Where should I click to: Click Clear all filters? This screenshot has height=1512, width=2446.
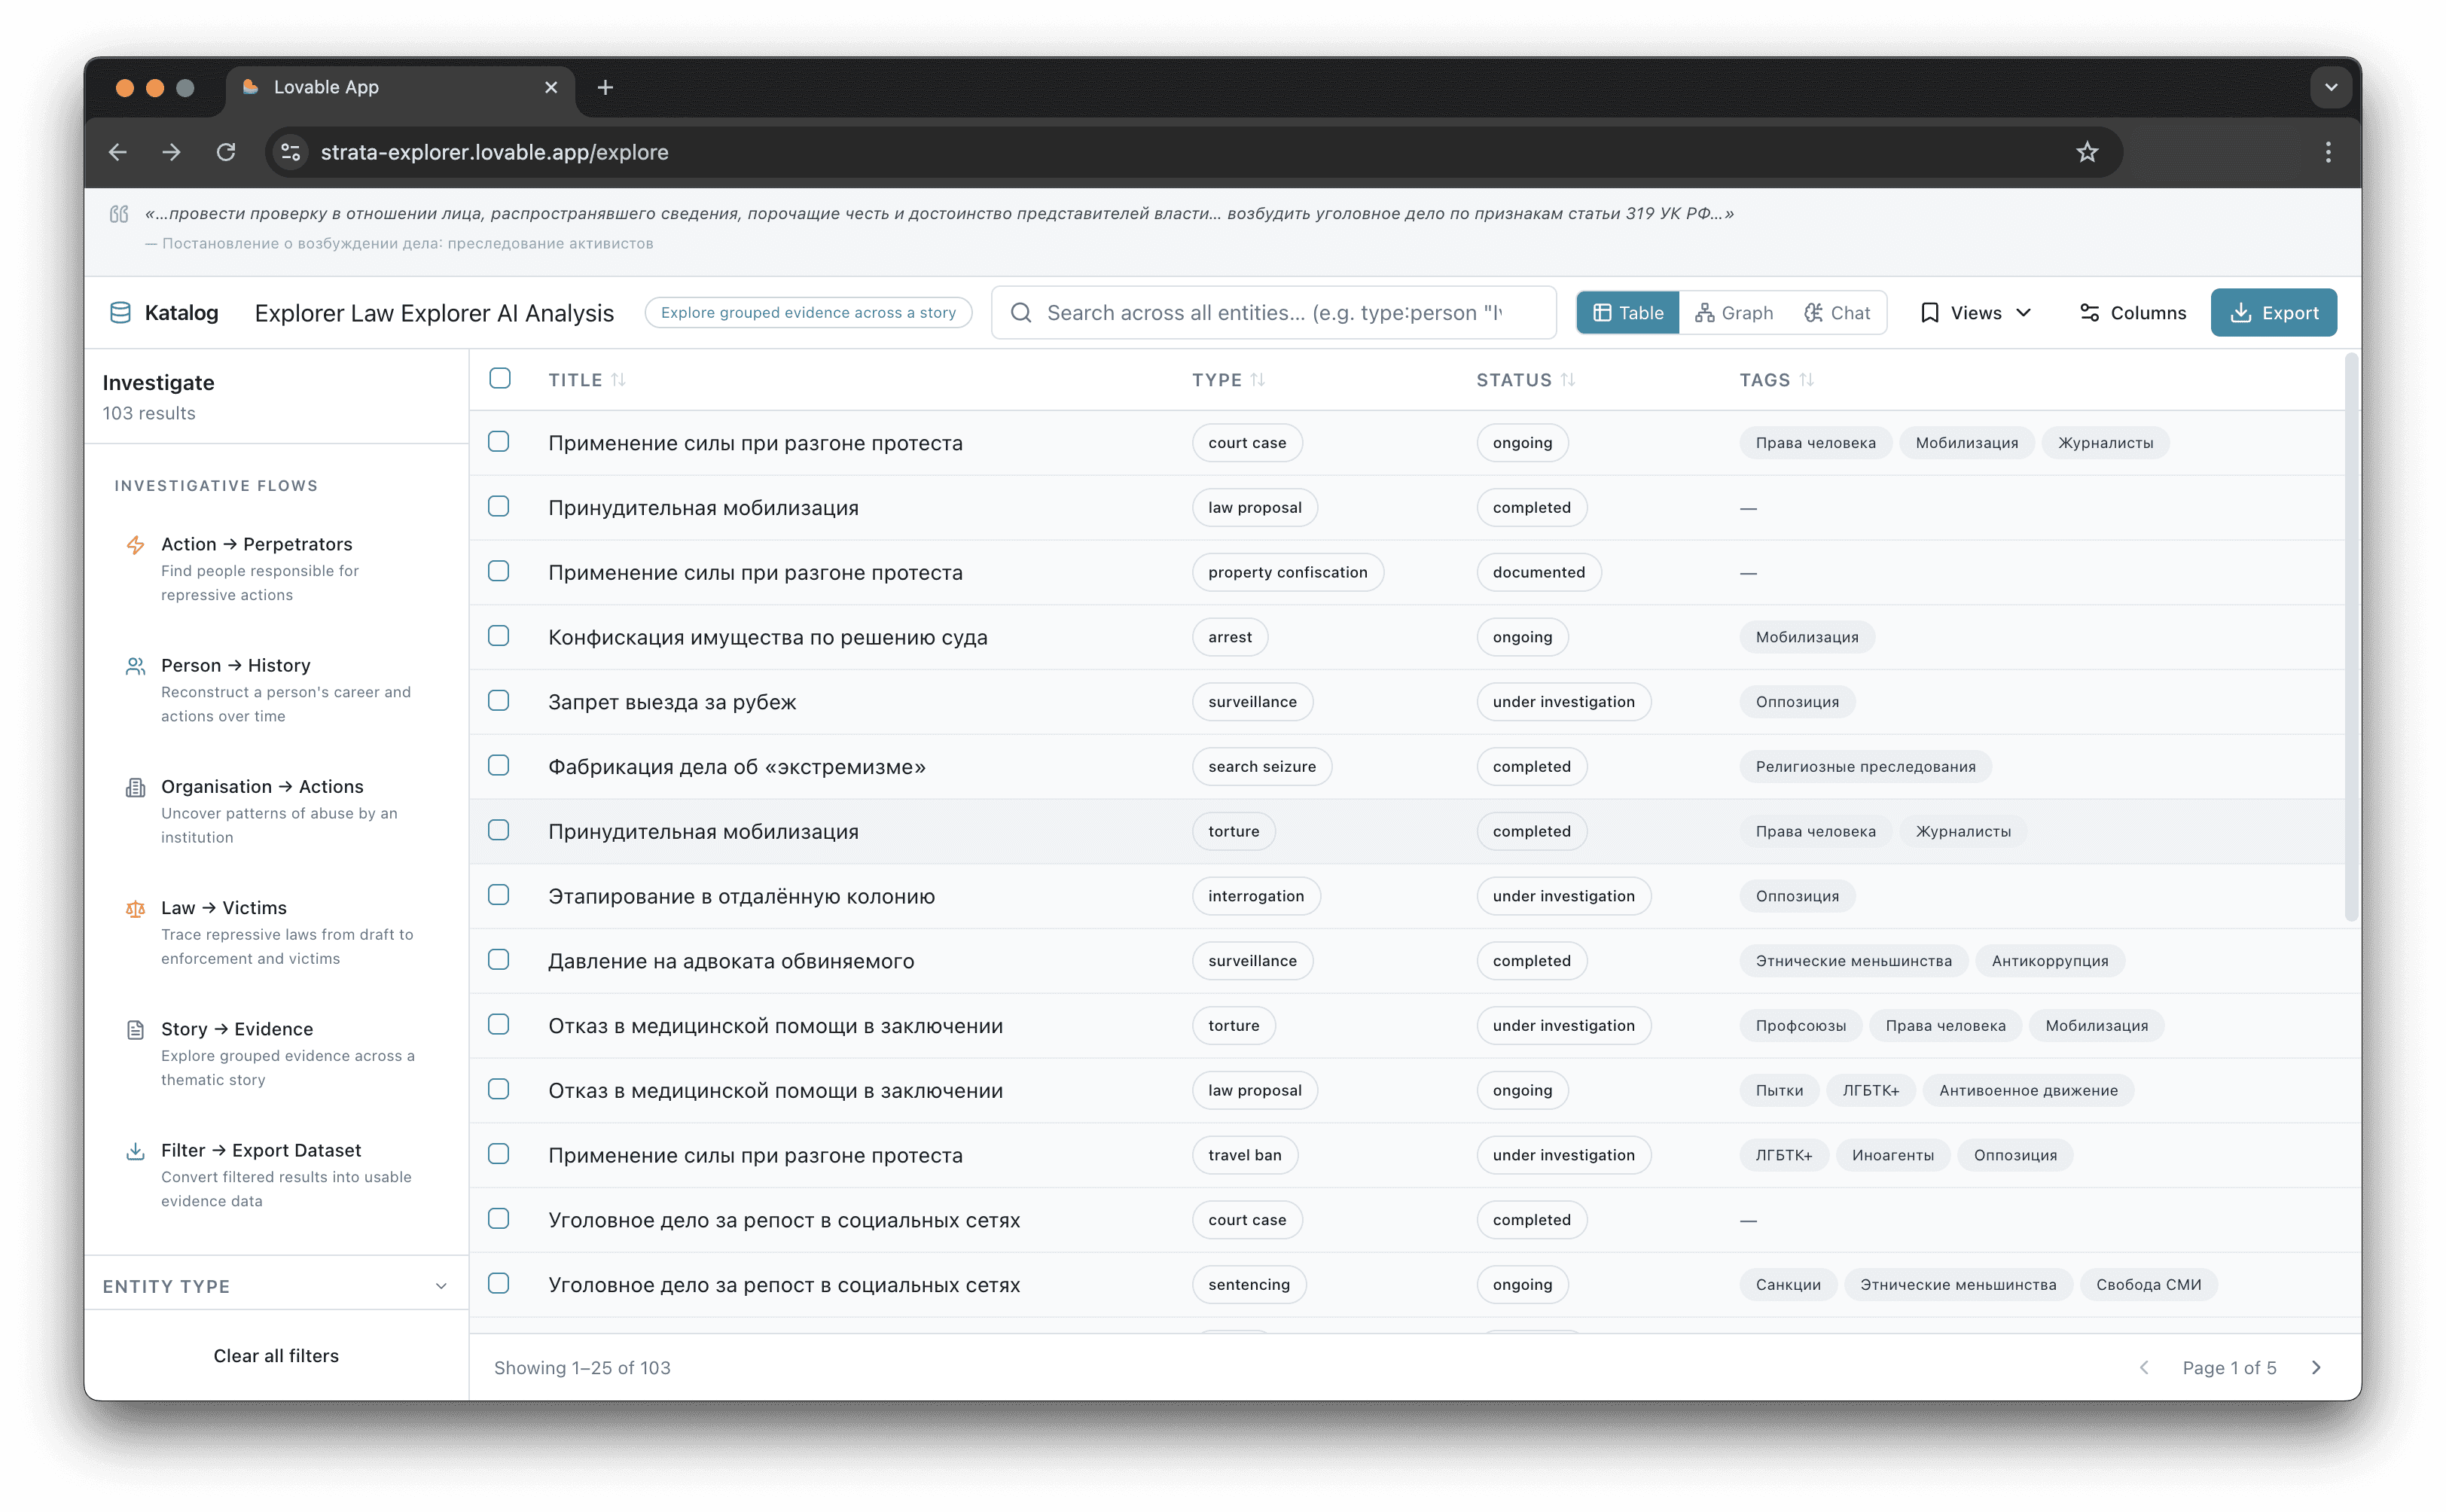pyautogui.click(x=276, y=1356)
